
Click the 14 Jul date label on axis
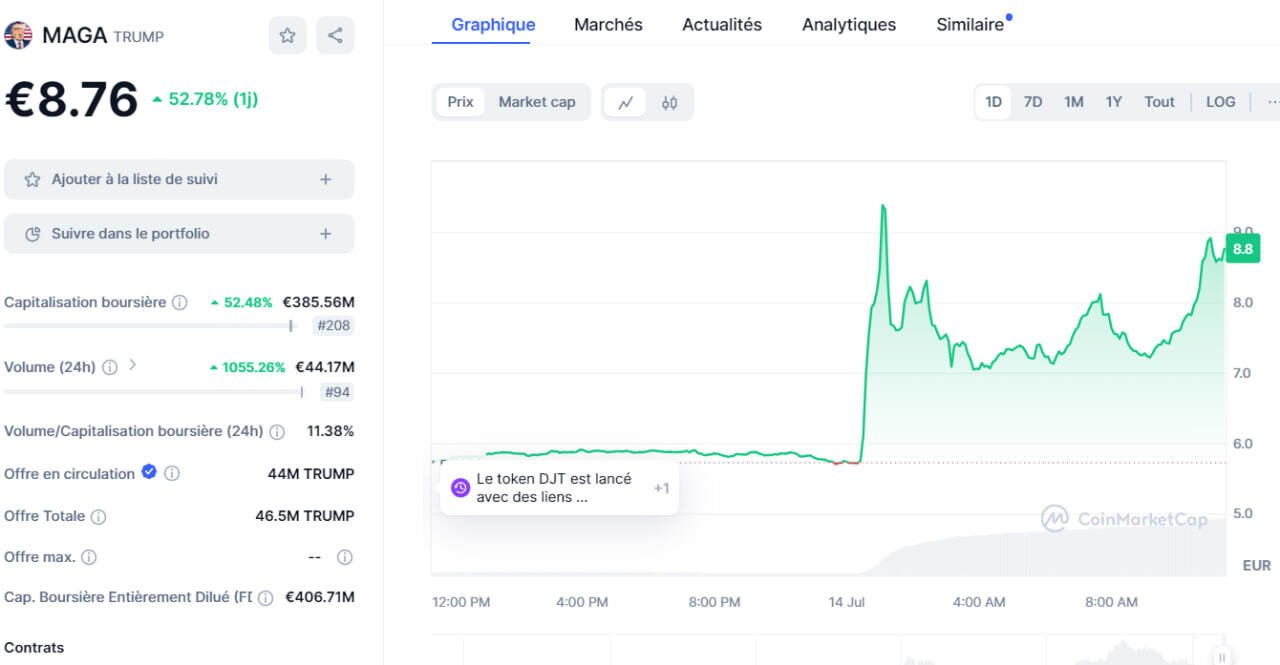click(846, 602)
